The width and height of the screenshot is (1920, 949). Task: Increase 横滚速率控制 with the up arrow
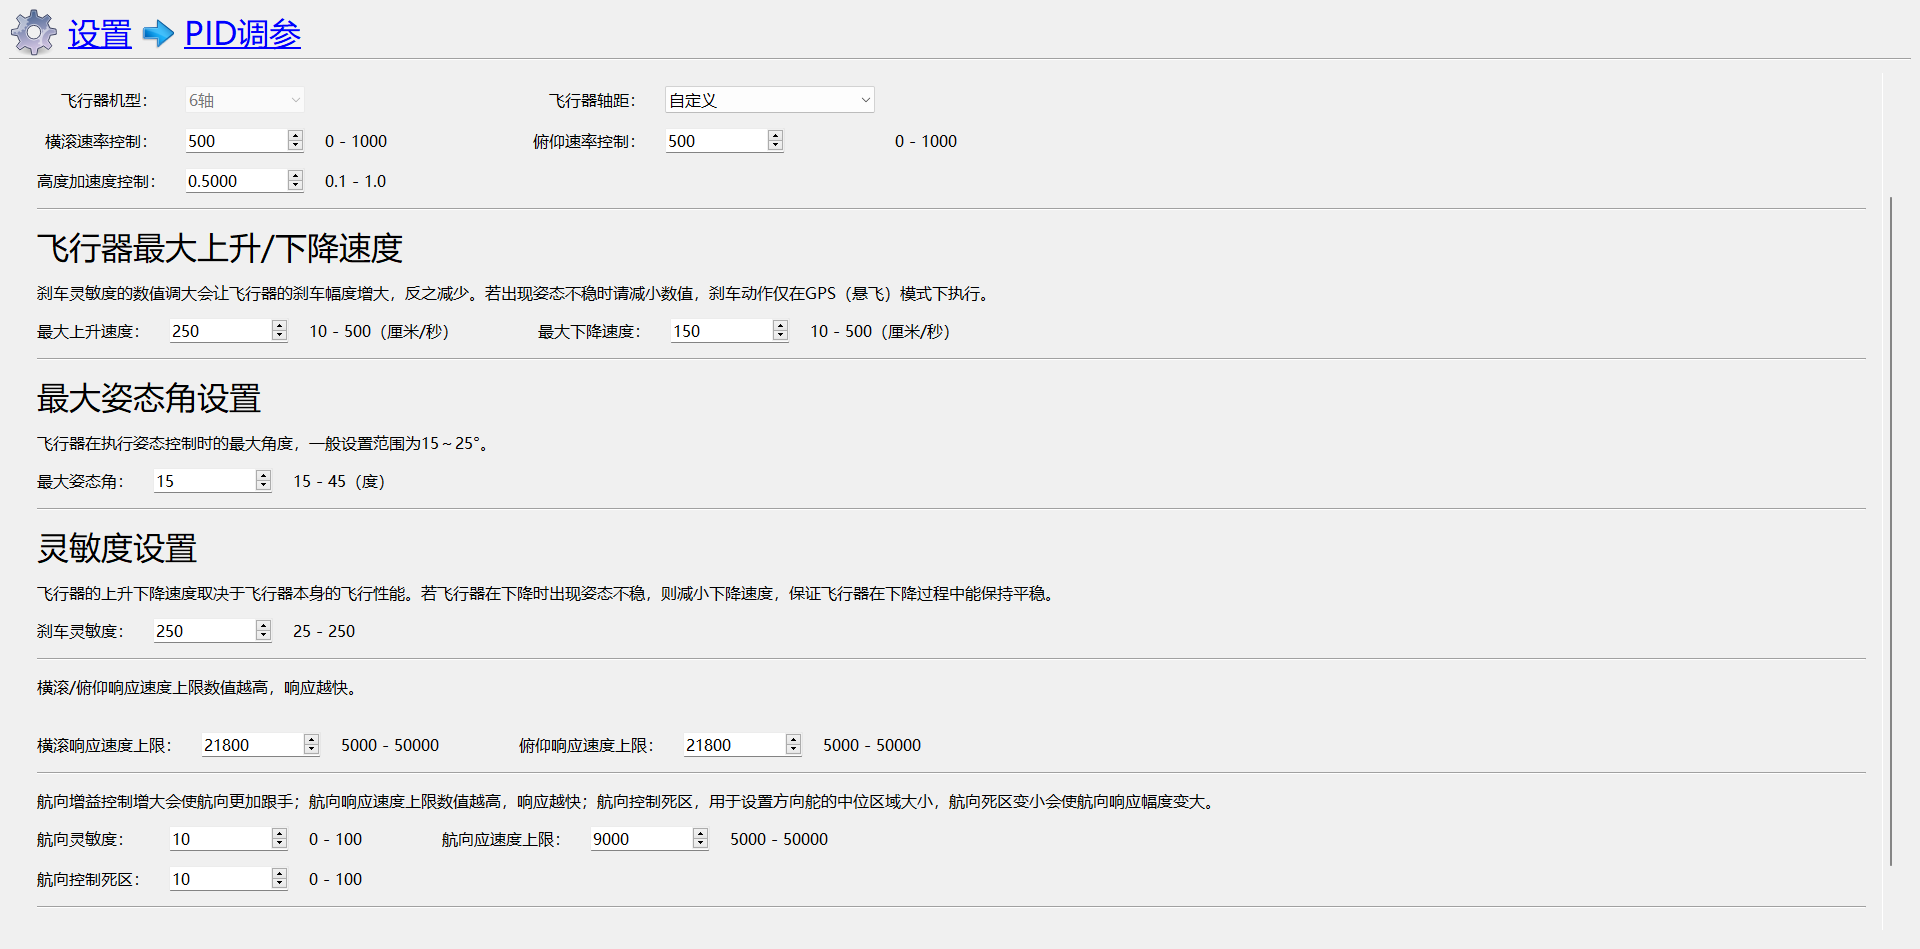pyautogui.click(x=295, y=136)
